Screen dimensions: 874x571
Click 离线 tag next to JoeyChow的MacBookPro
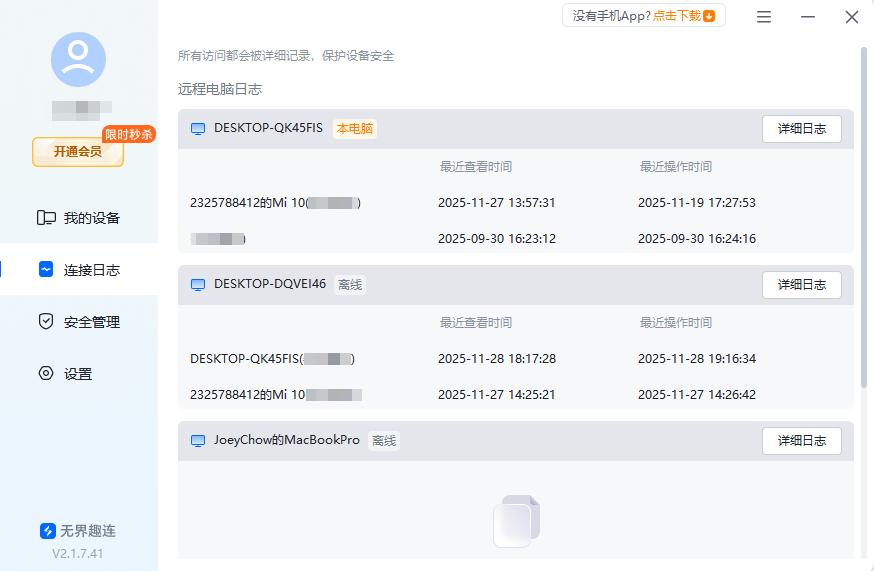[x=384, y=441]
